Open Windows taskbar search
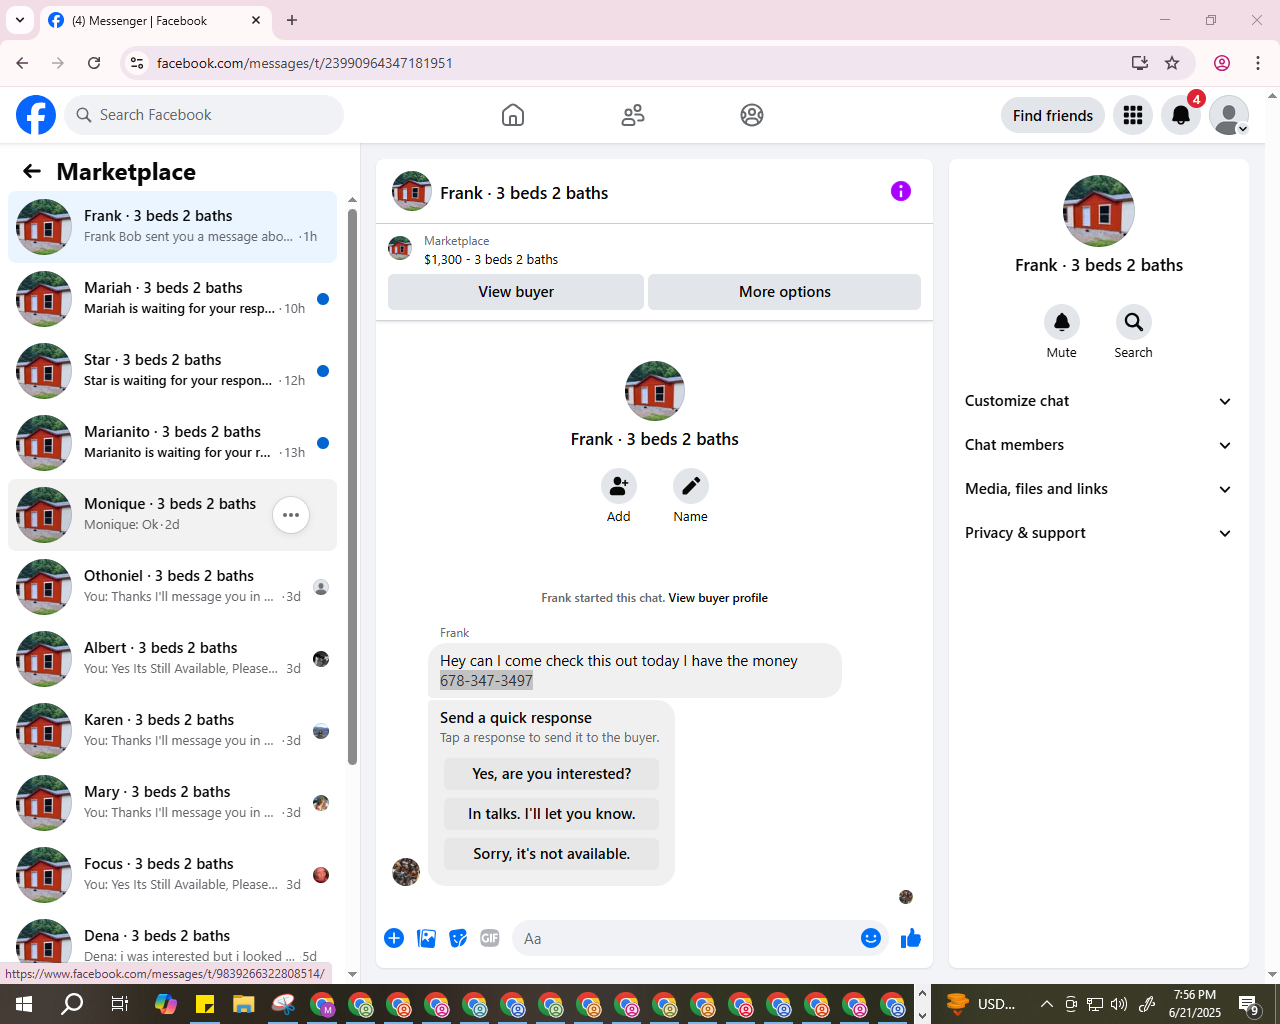This screenshot has width=1280, height=1024. click(x=72, y=1004)
